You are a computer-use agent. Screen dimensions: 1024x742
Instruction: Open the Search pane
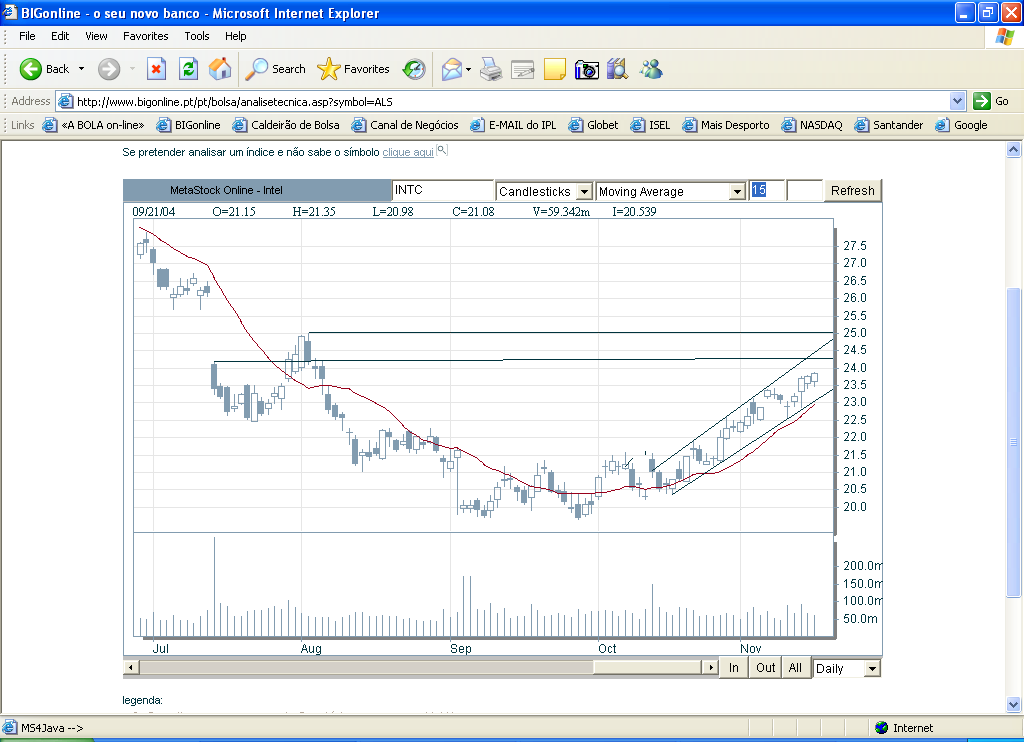[276, 69]
